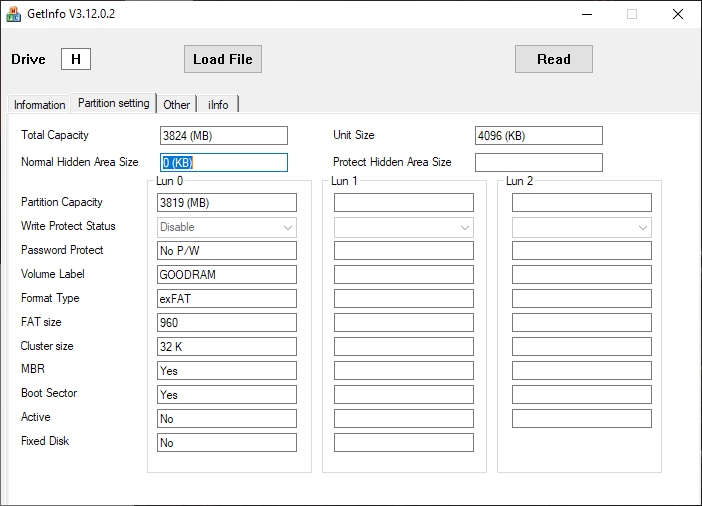Click the Fixed Disk No field in Lun 0
The height and width of the screenshot is (506, 702).
[x=227, y=442]
